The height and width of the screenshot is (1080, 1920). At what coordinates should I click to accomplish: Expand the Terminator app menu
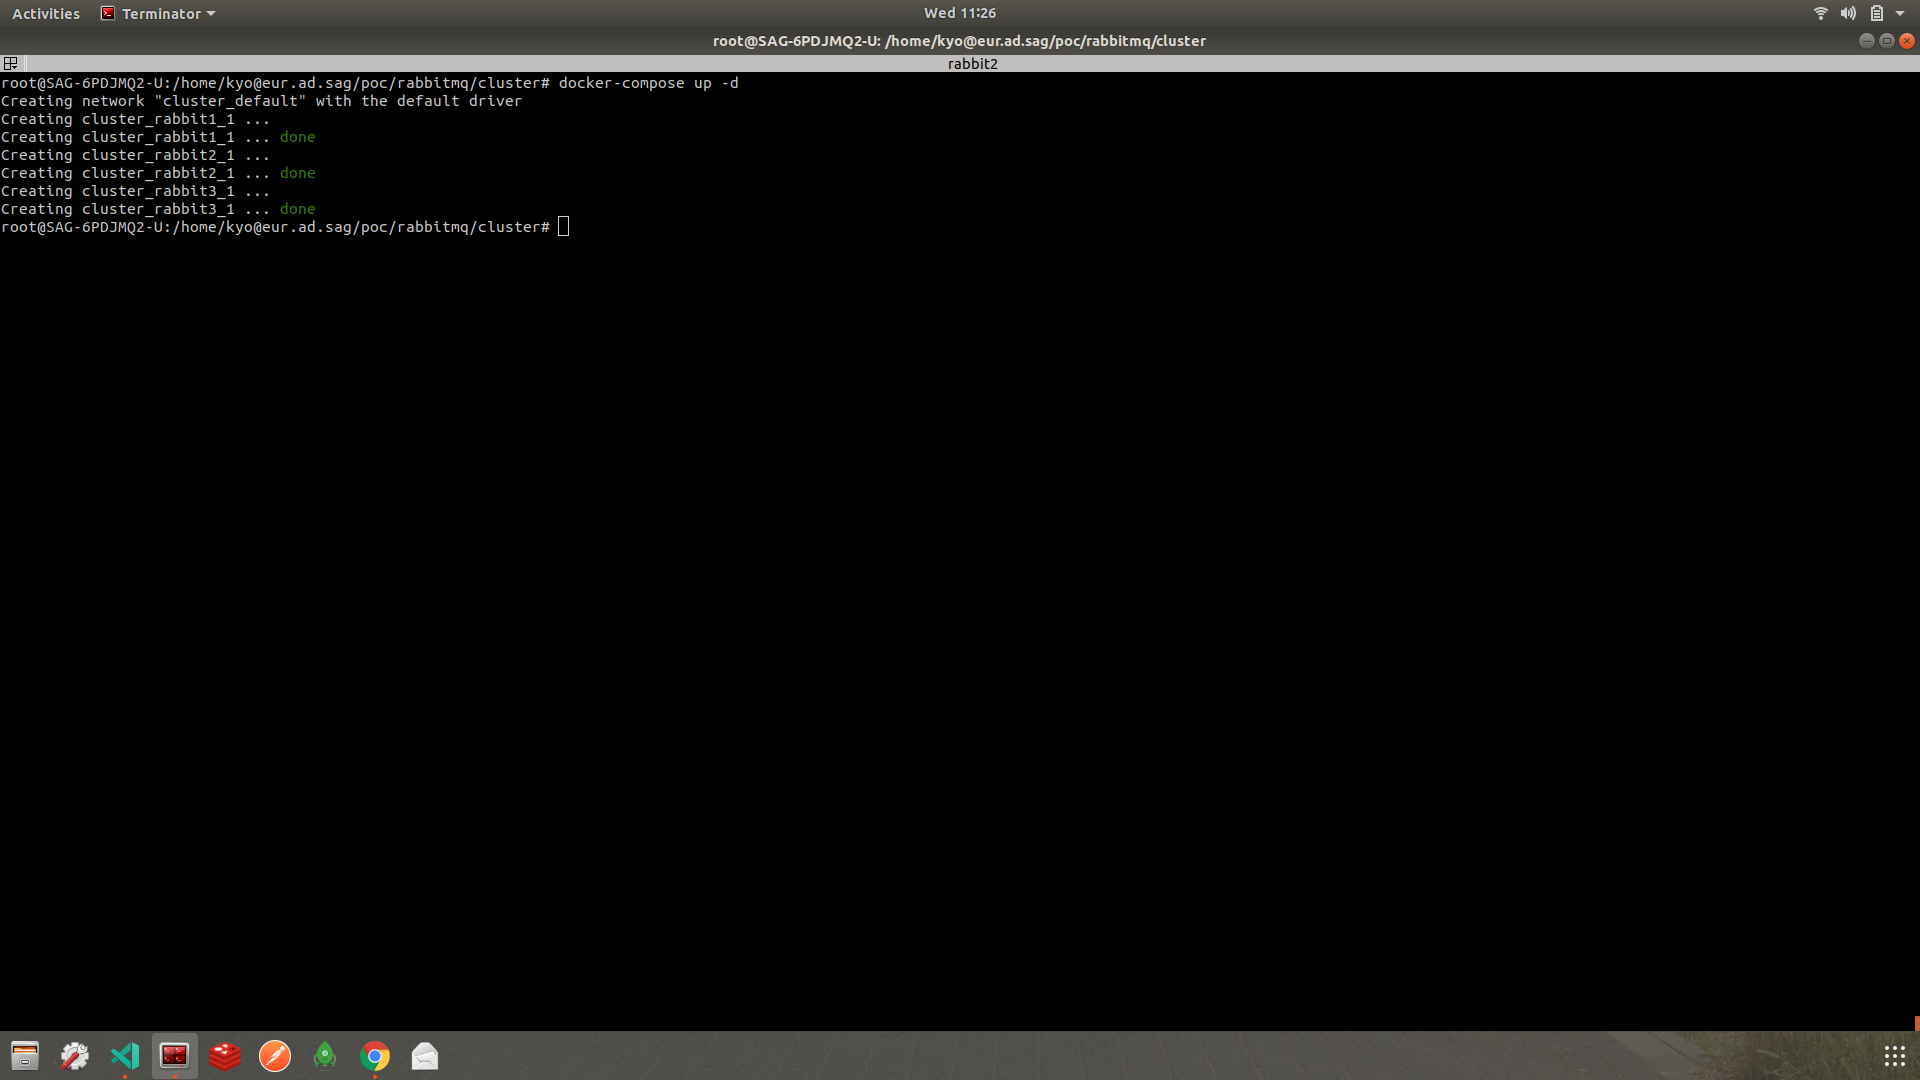coord(160,14)
